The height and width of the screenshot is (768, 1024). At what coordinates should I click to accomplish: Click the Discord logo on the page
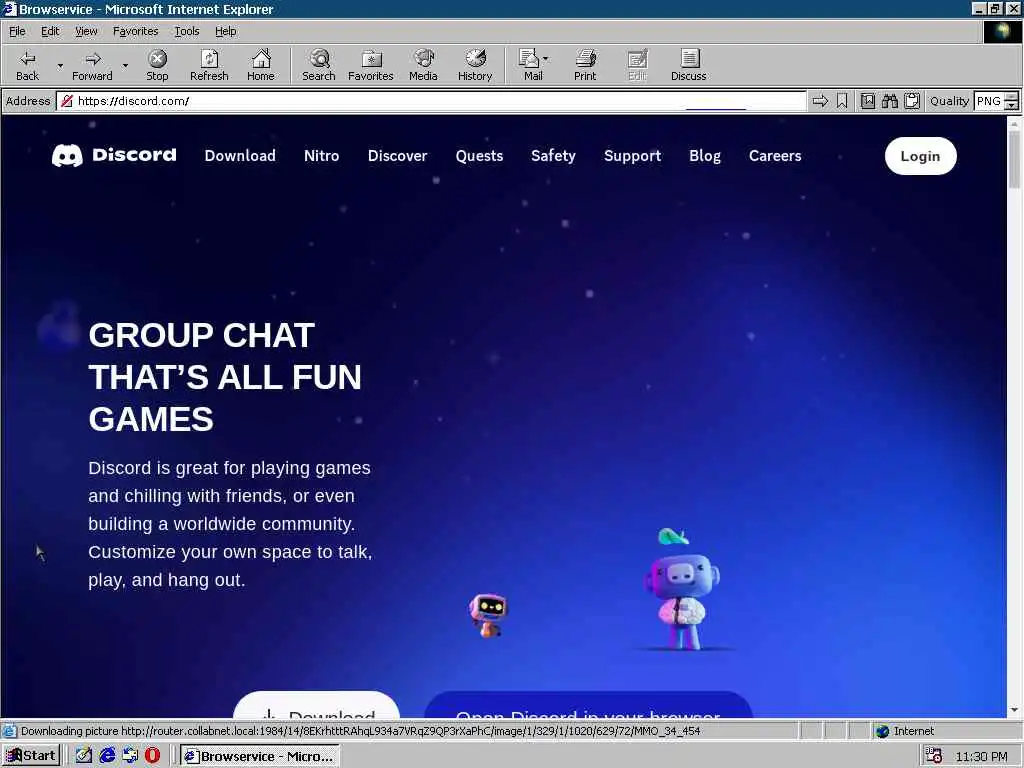(114, 155)
